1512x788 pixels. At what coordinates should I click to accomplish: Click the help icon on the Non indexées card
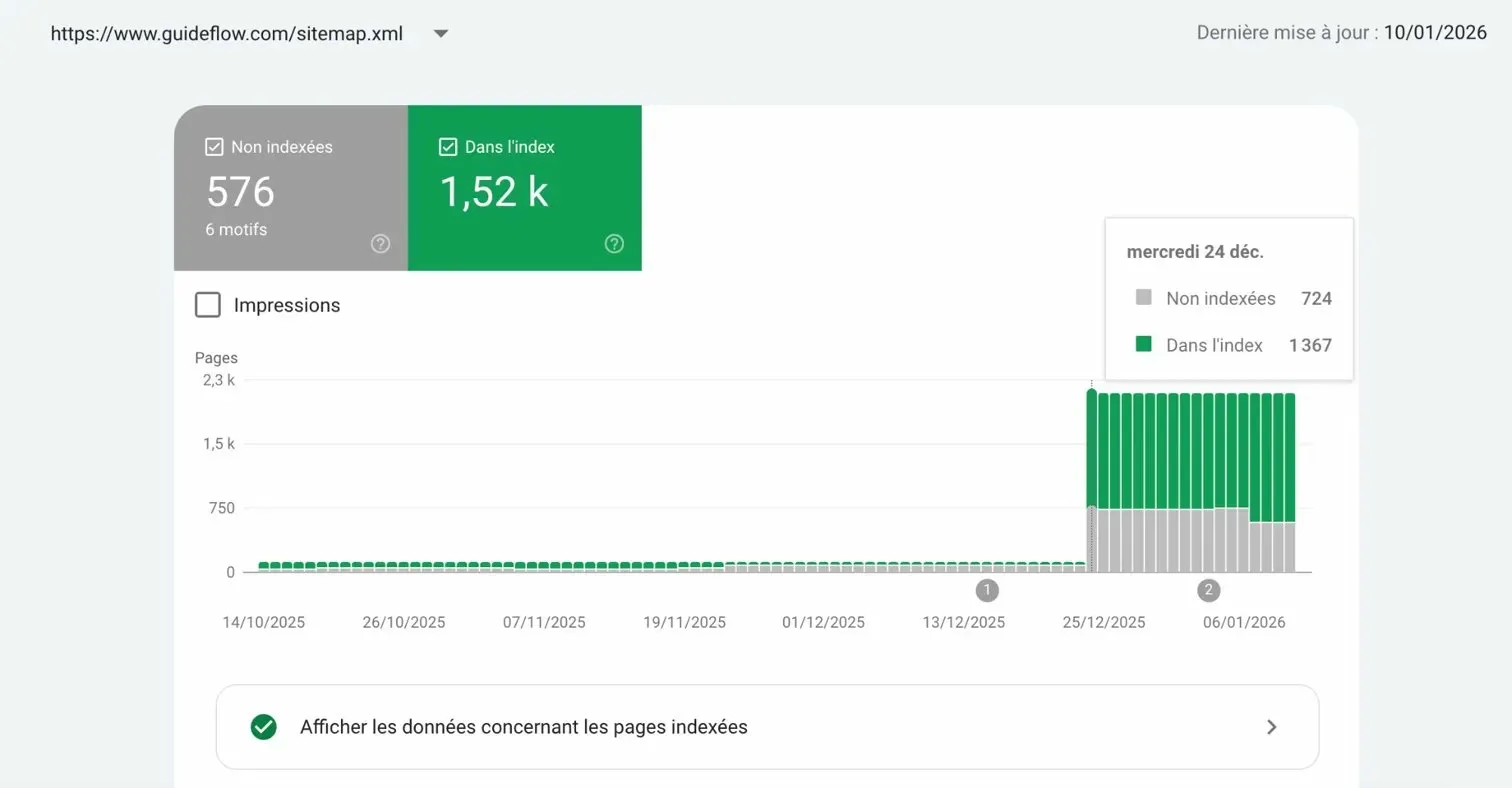(380, 243)
